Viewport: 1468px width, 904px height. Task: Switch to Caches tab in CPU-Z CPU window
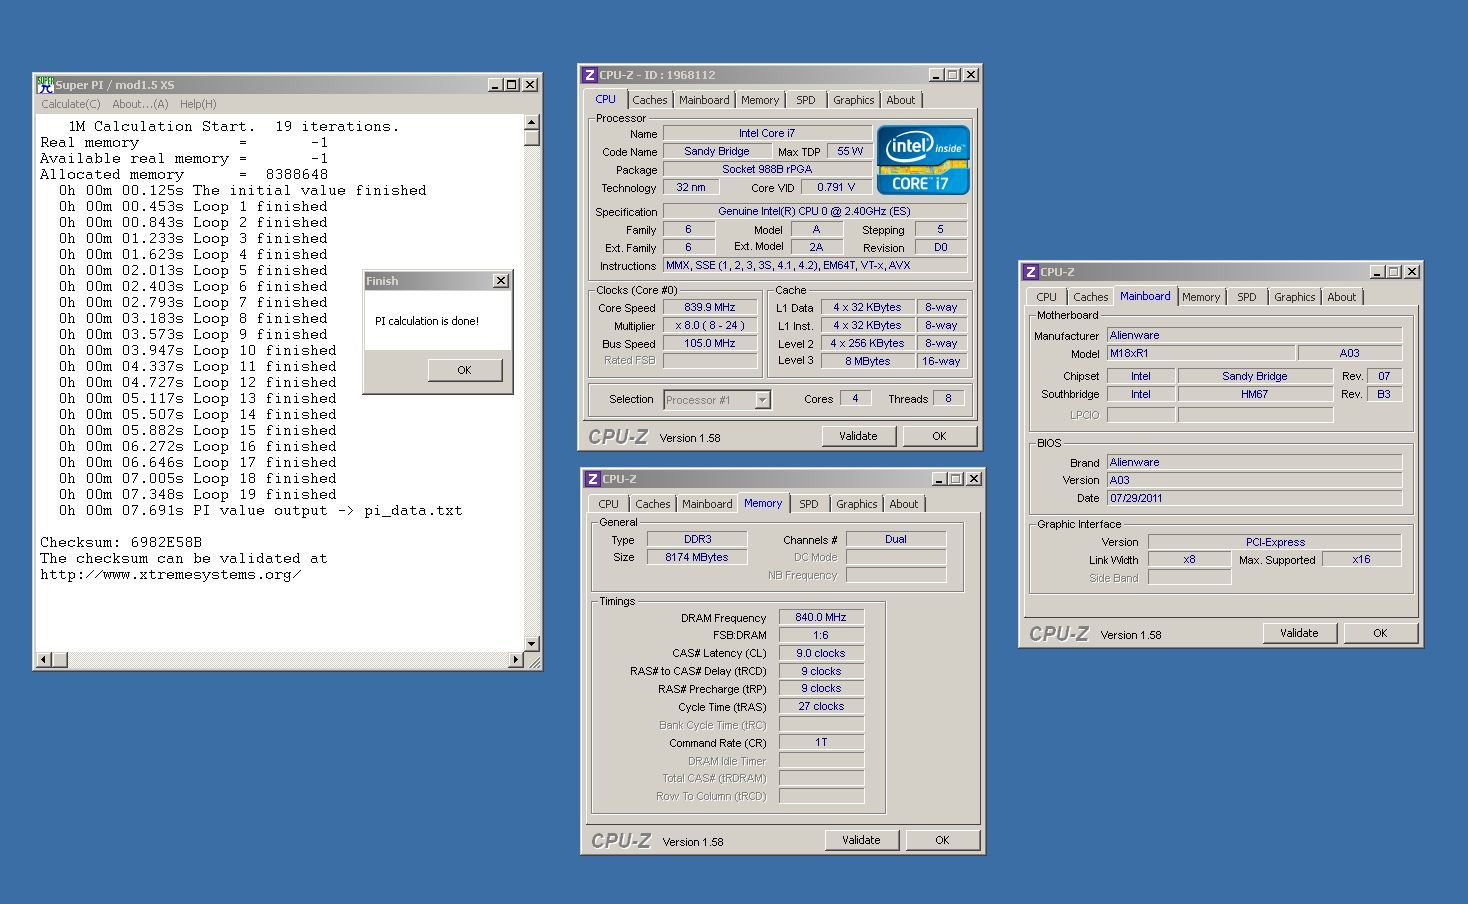(x=649, y=100)
